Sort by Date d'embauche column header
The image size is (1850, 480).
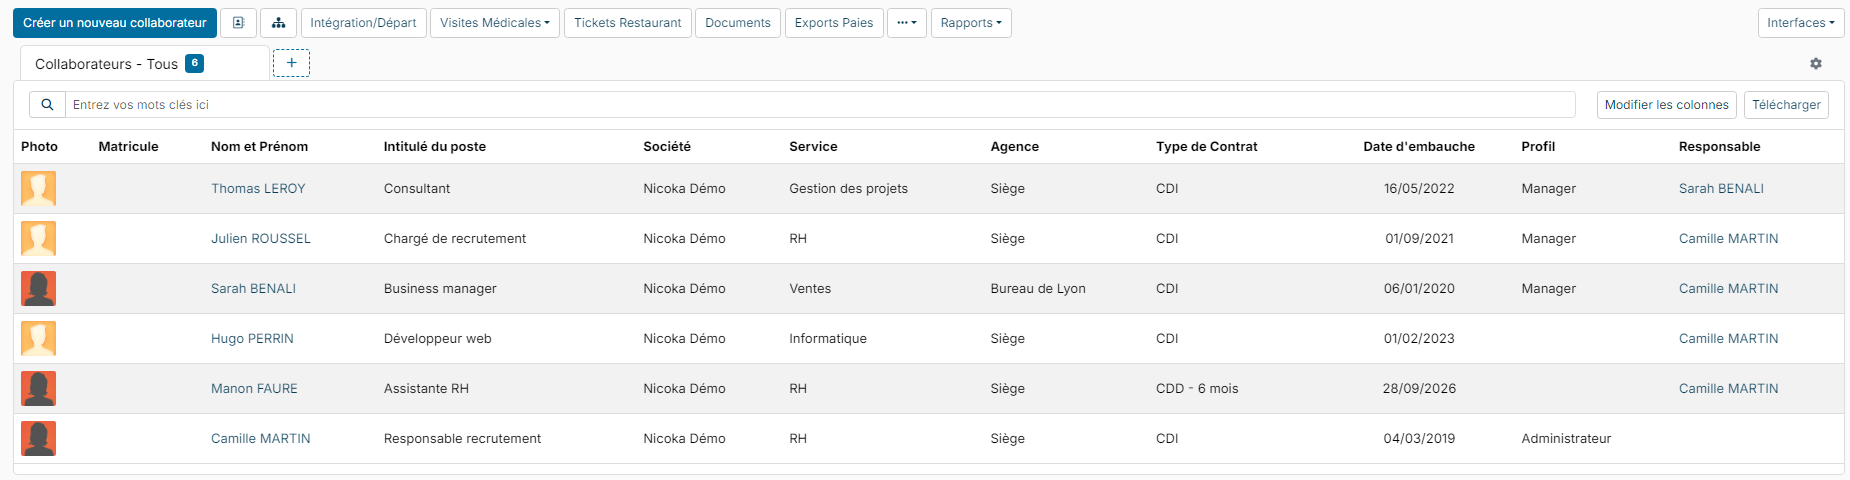(x=1419, y=146)
